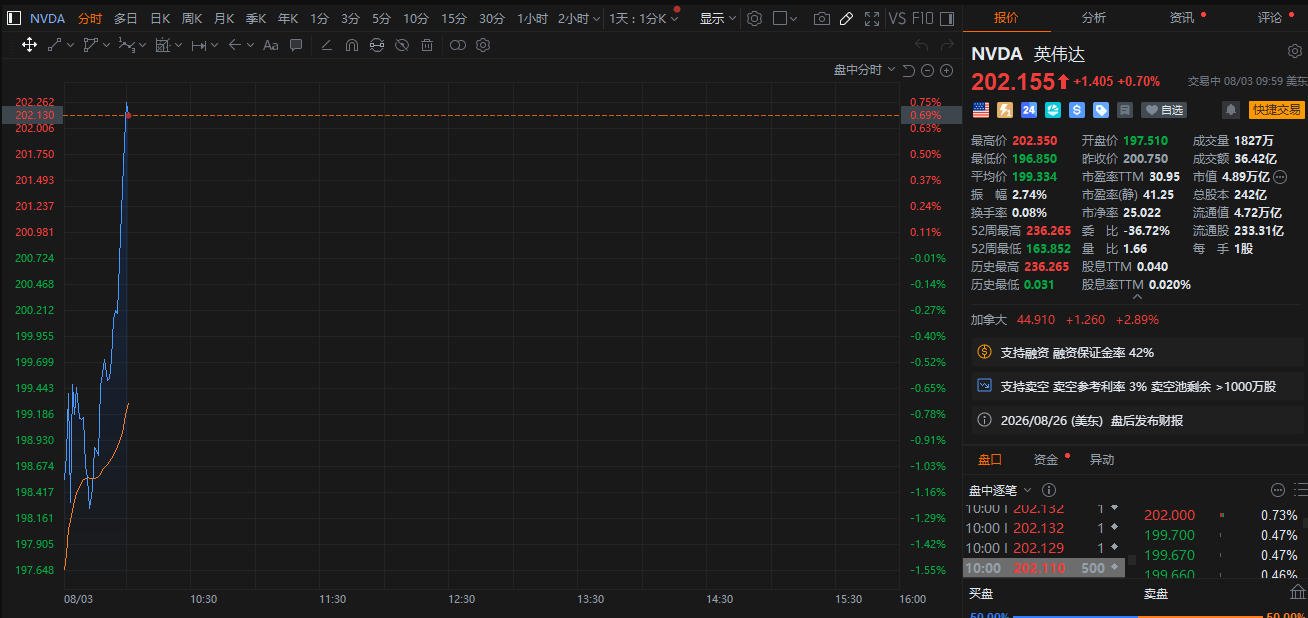Click the 24-hour trading badge icon
This screenshot has width=1308, height=618.
(x=1029, y=110)
